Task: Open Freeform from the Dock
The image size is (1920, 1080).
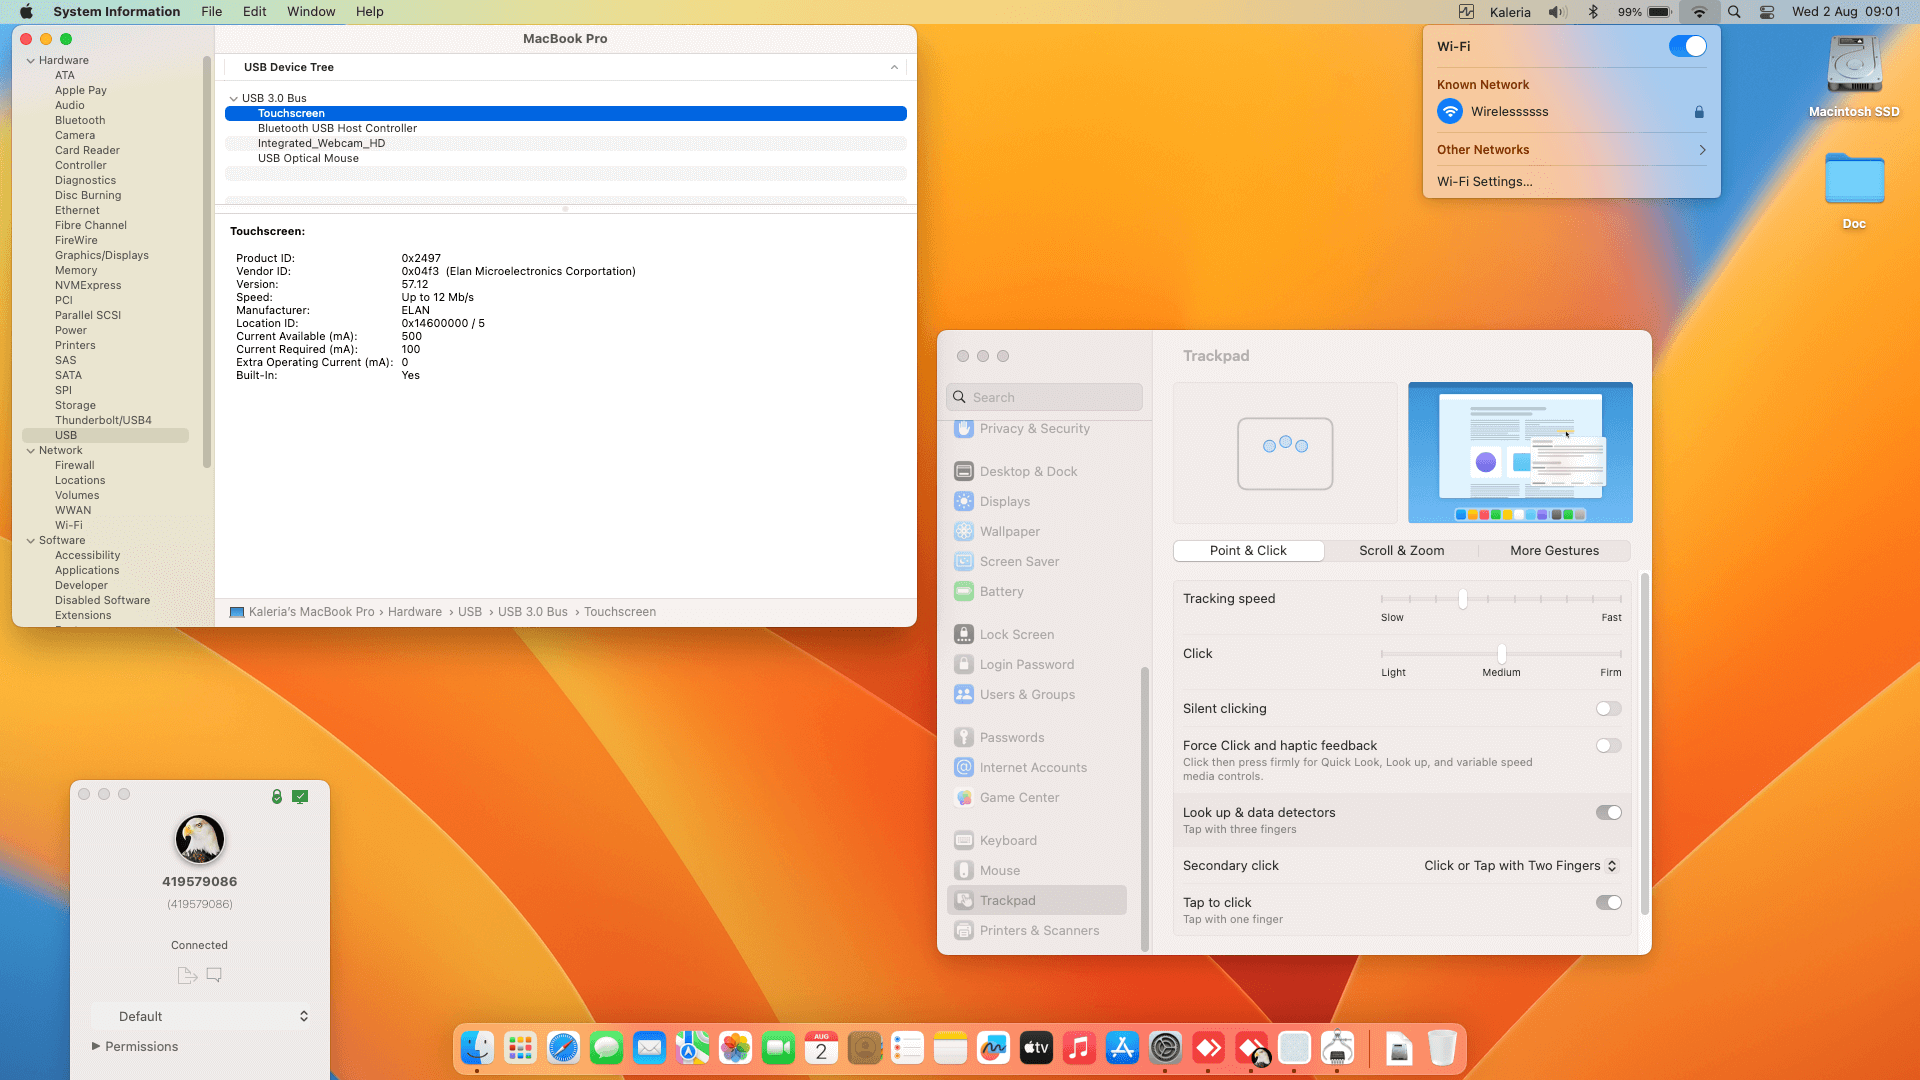Action: [x=993, y=1048]
